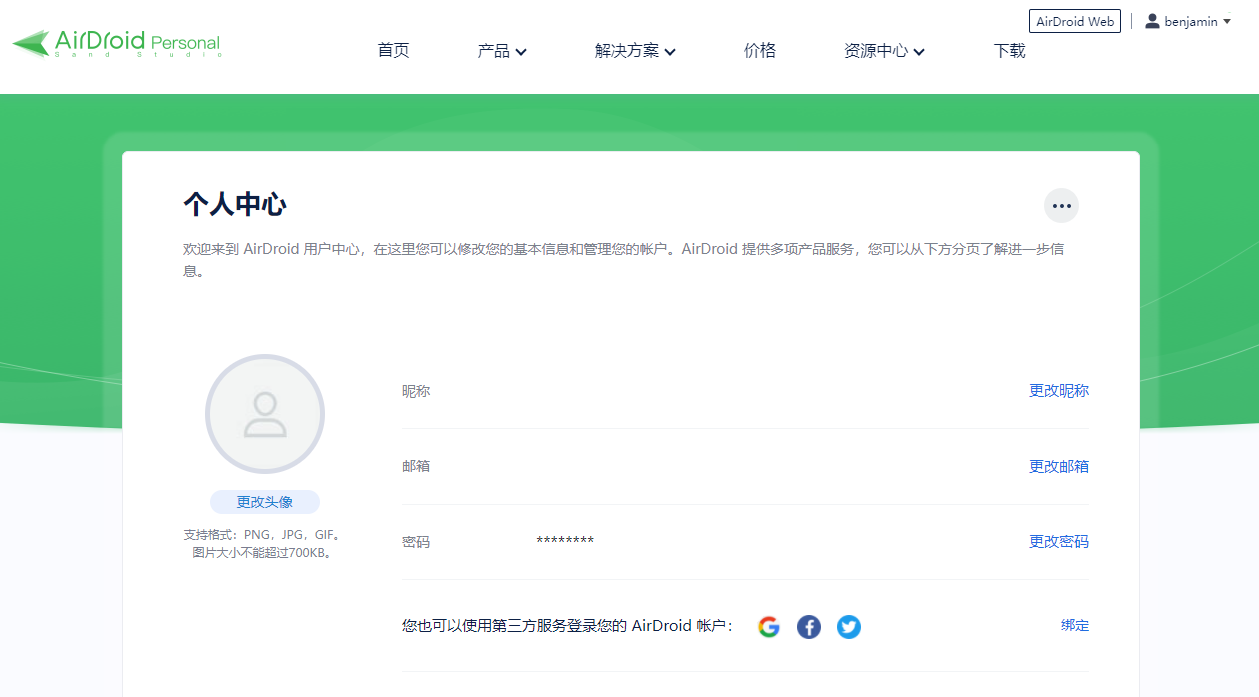Click the Google login icon
The image size is (1259, 697).
point(768,627)
